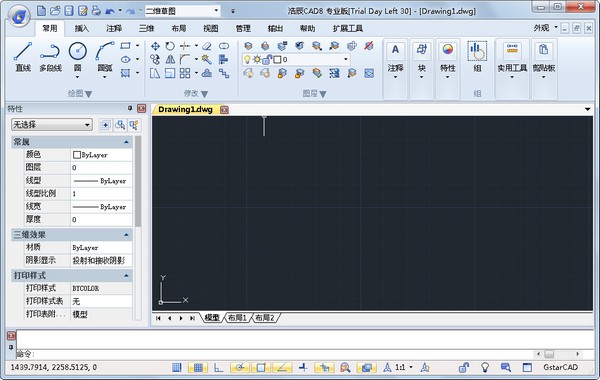Viewport: 600px width, 380px height.
Task: Open the 扩展工具 ribbon tab
Action: point(348,28)
